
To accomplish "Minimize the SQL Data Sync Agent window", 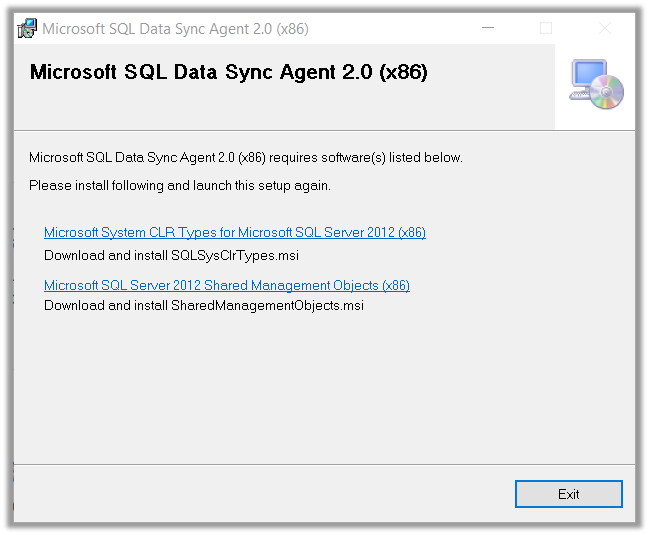I will [x=488, y=29].
